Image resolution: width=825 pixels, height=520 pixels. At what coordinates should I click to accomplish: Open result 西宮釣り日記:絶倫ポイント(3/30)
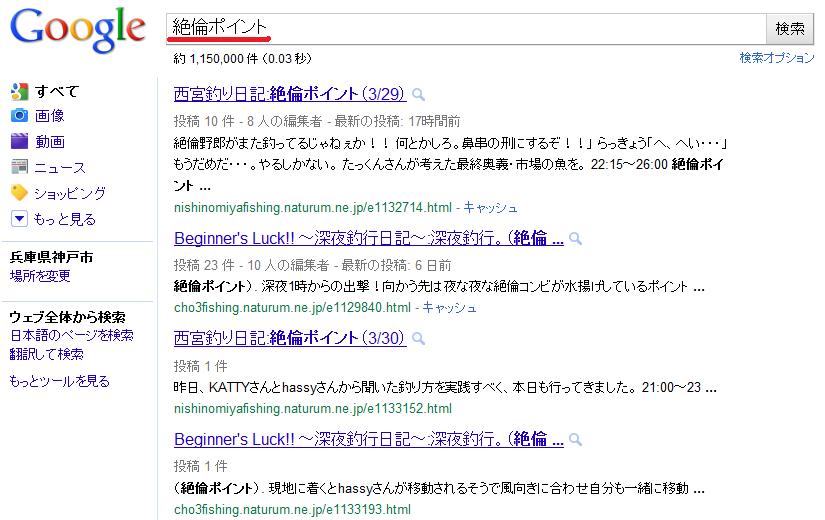point(289,338)
